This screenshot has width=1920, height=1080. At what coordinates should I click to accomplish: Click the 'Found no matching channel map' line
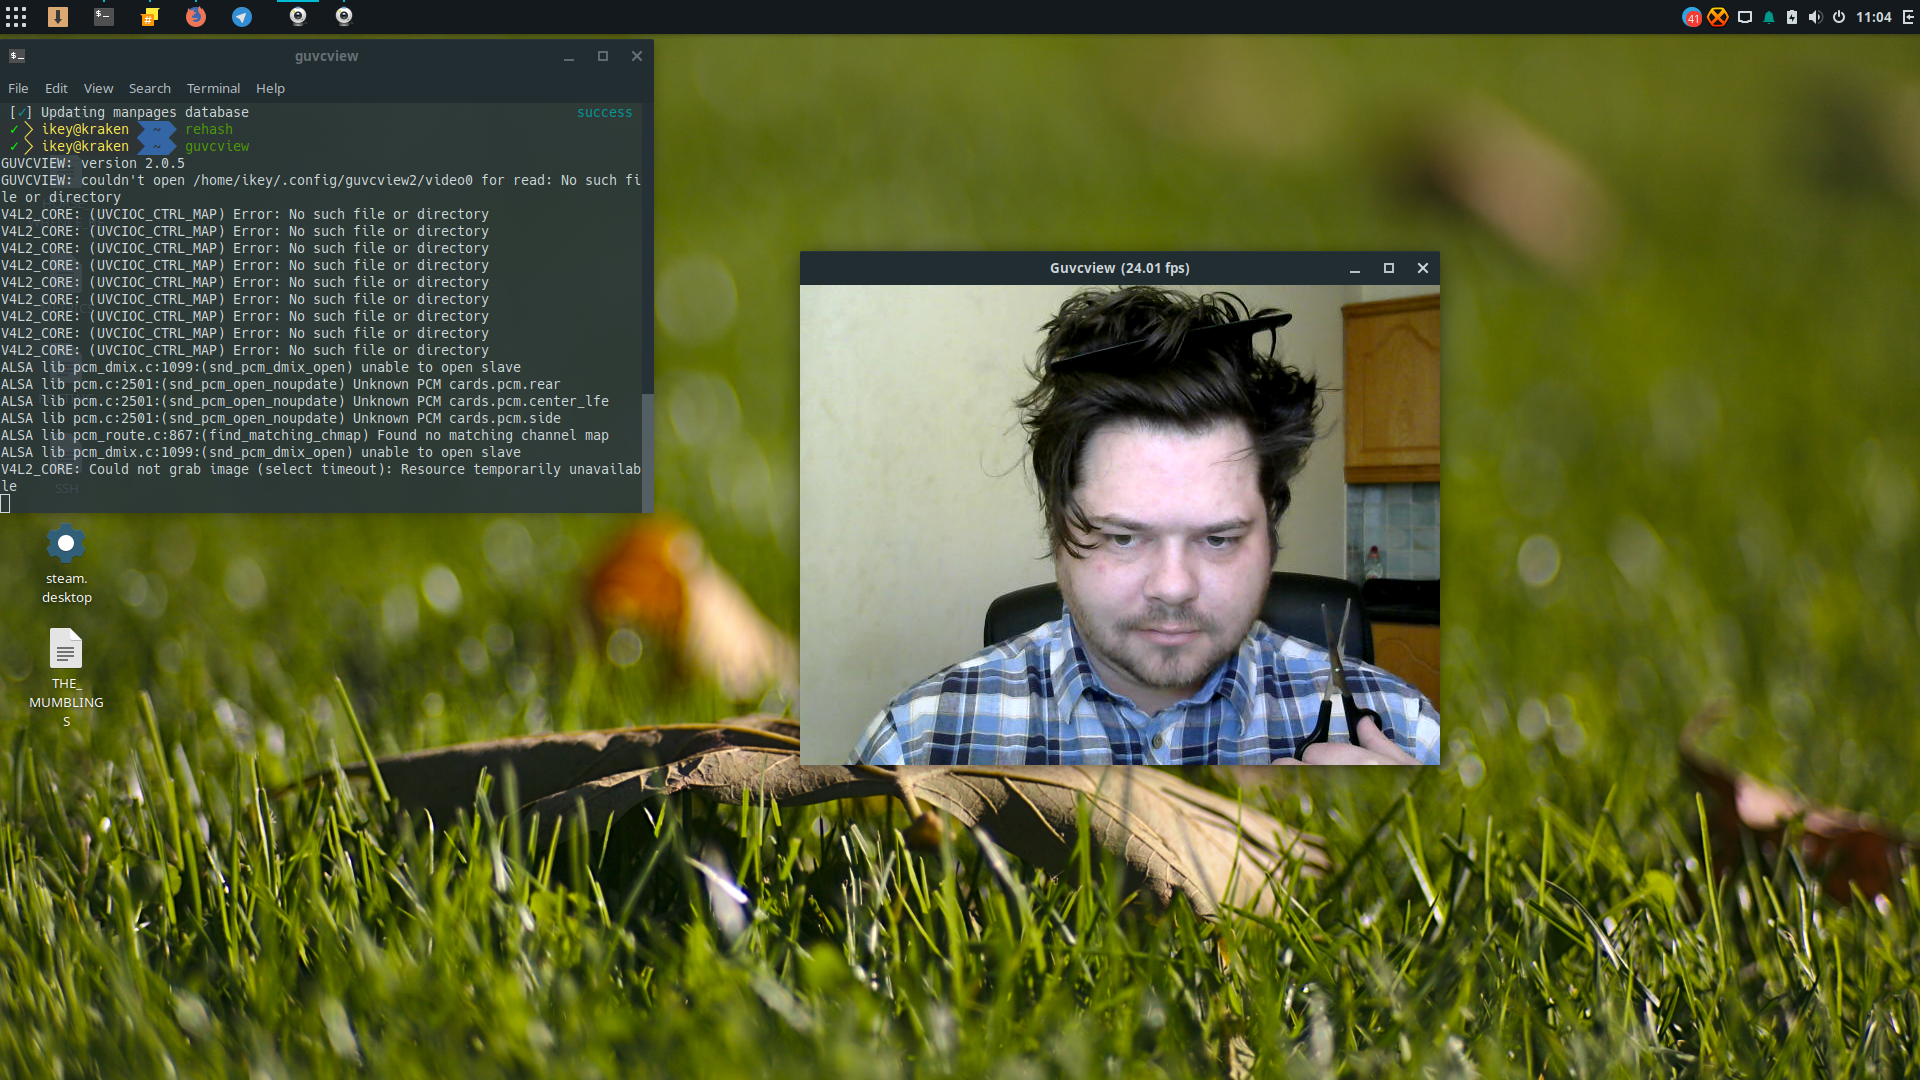[305, 435]
